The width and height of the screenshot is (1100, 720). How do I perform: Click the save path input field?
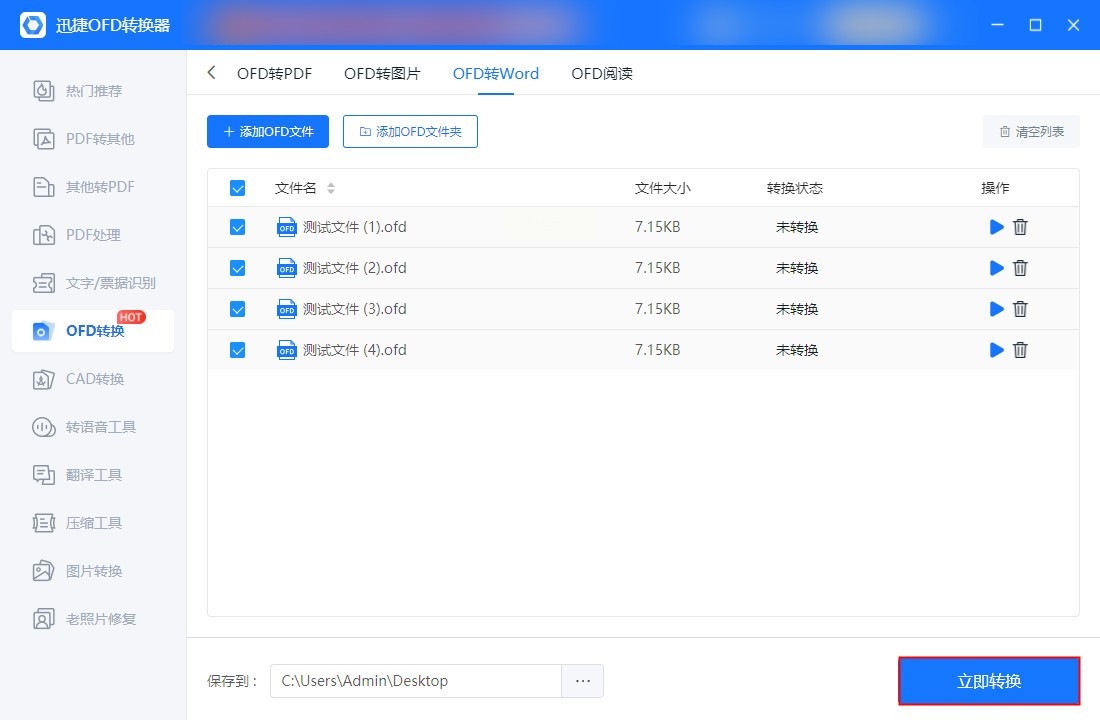[415, 681]
